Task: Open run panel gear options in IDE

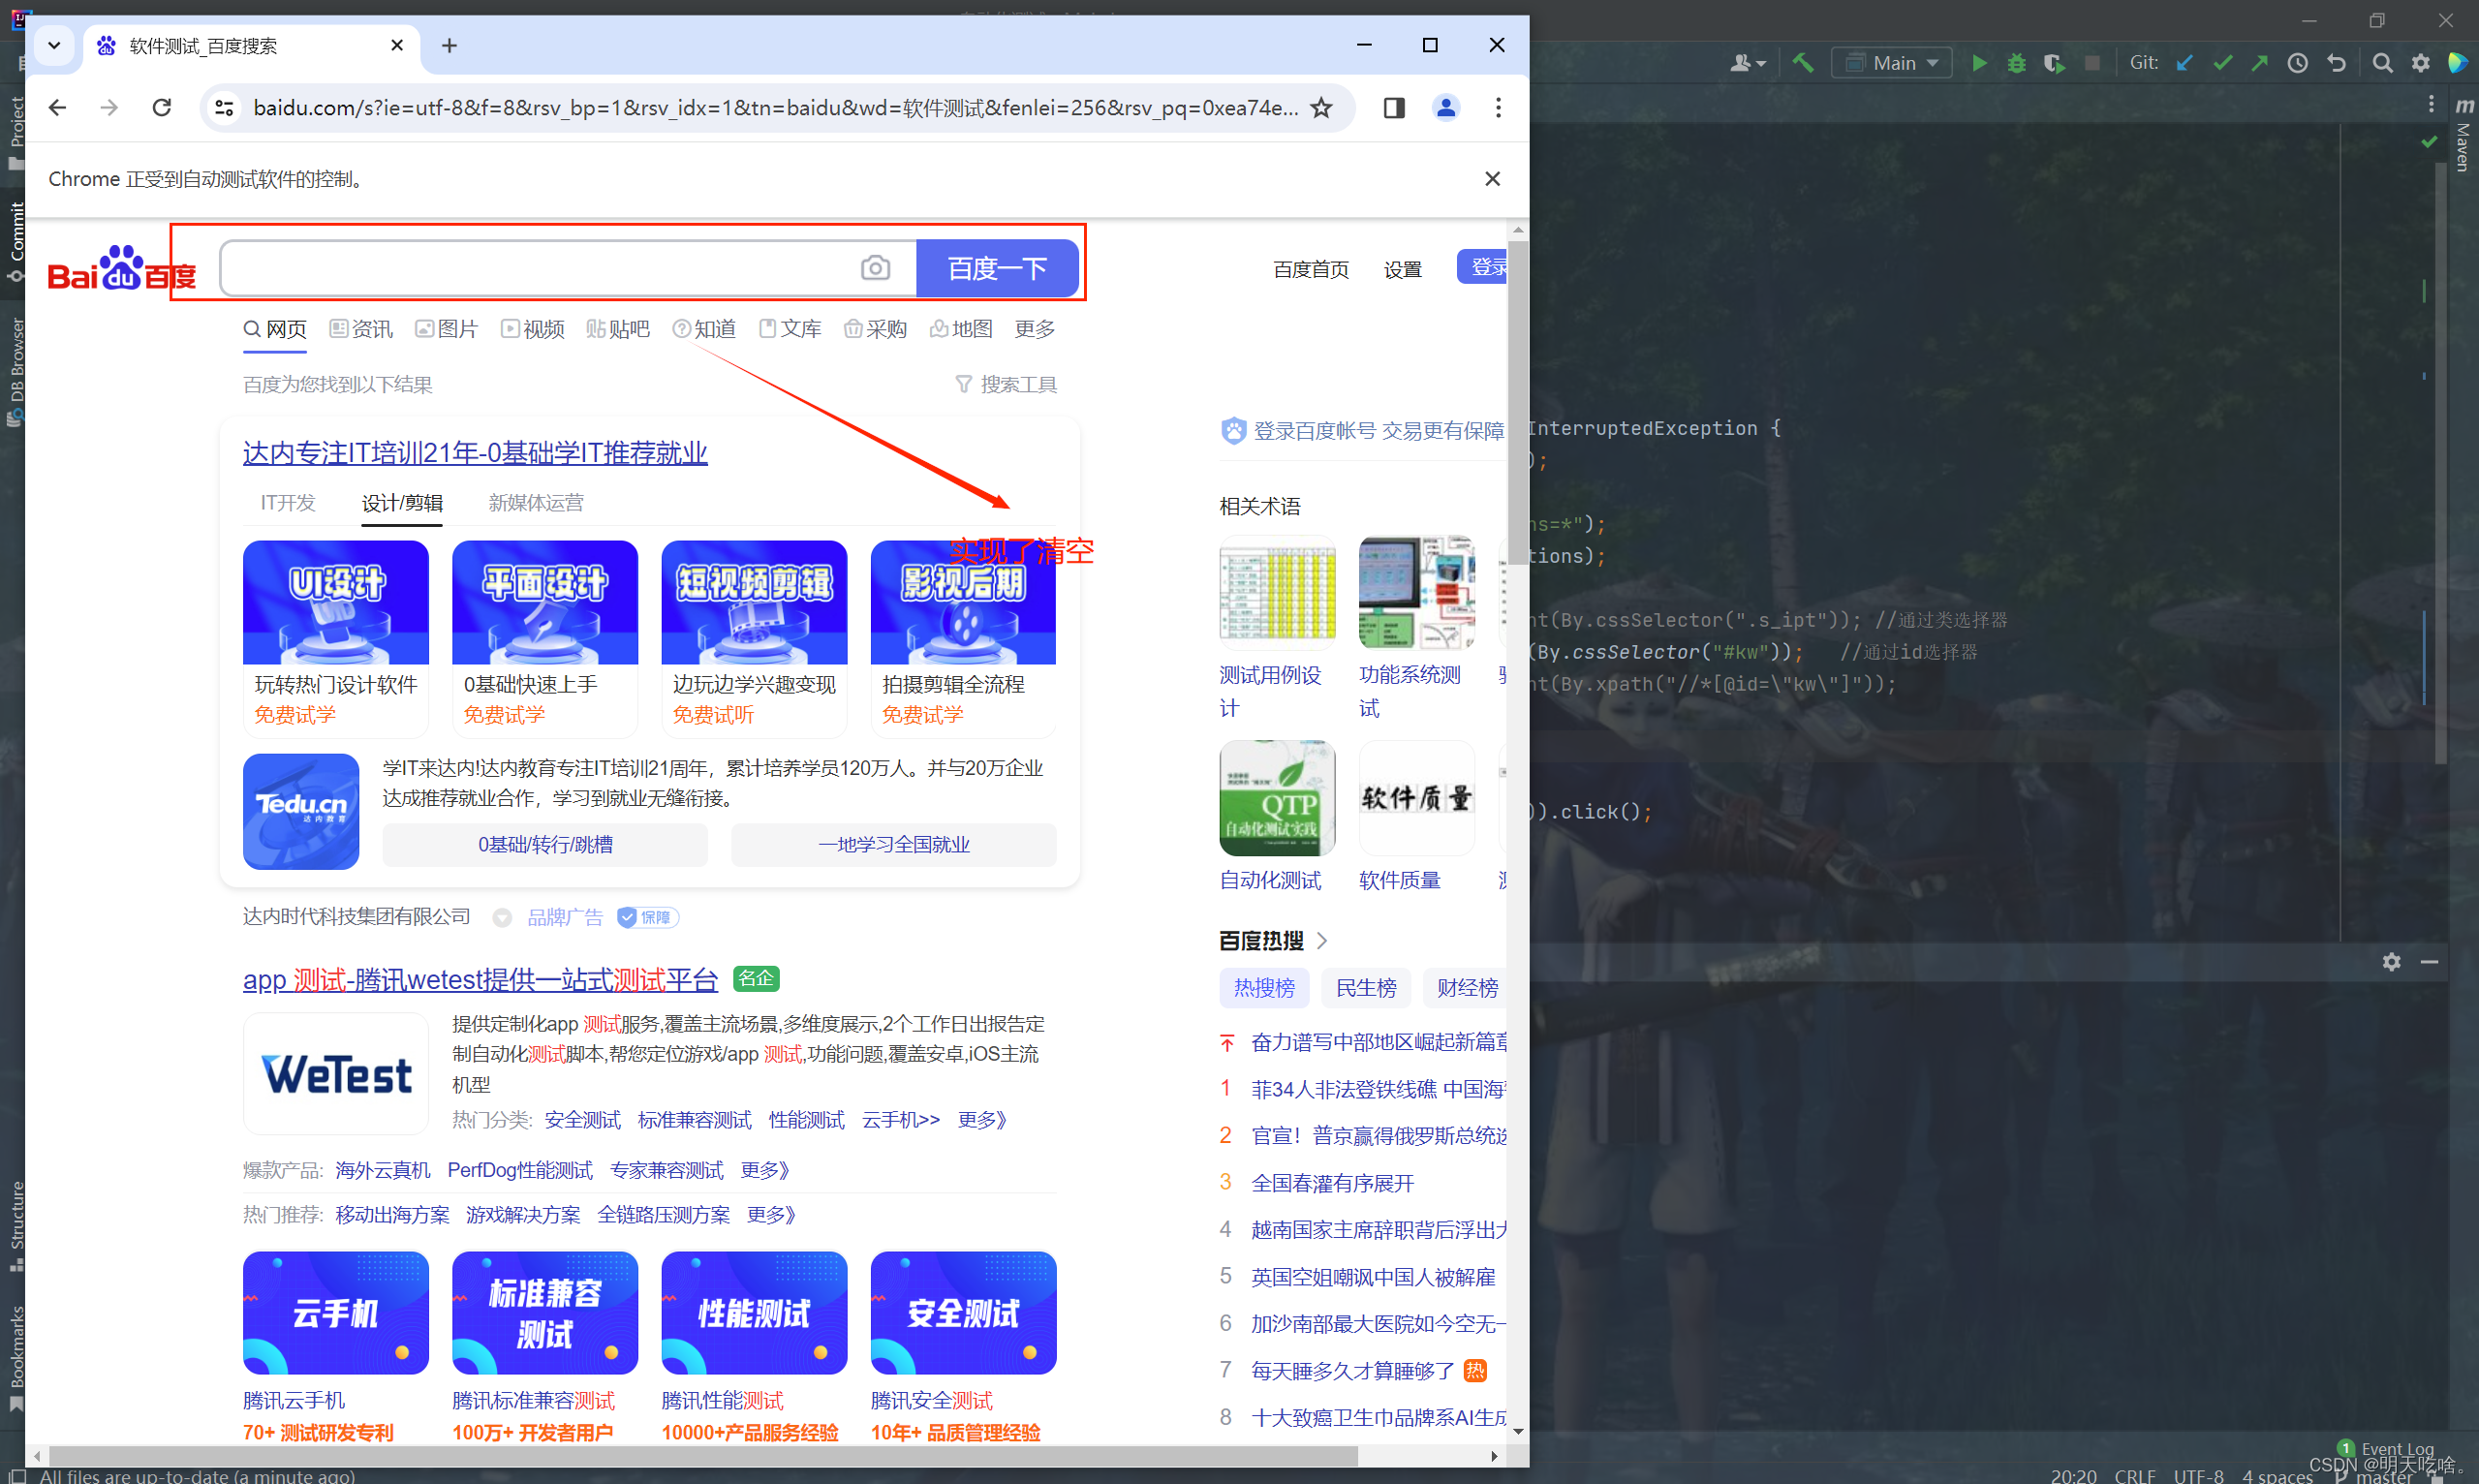Action: 2391,961
